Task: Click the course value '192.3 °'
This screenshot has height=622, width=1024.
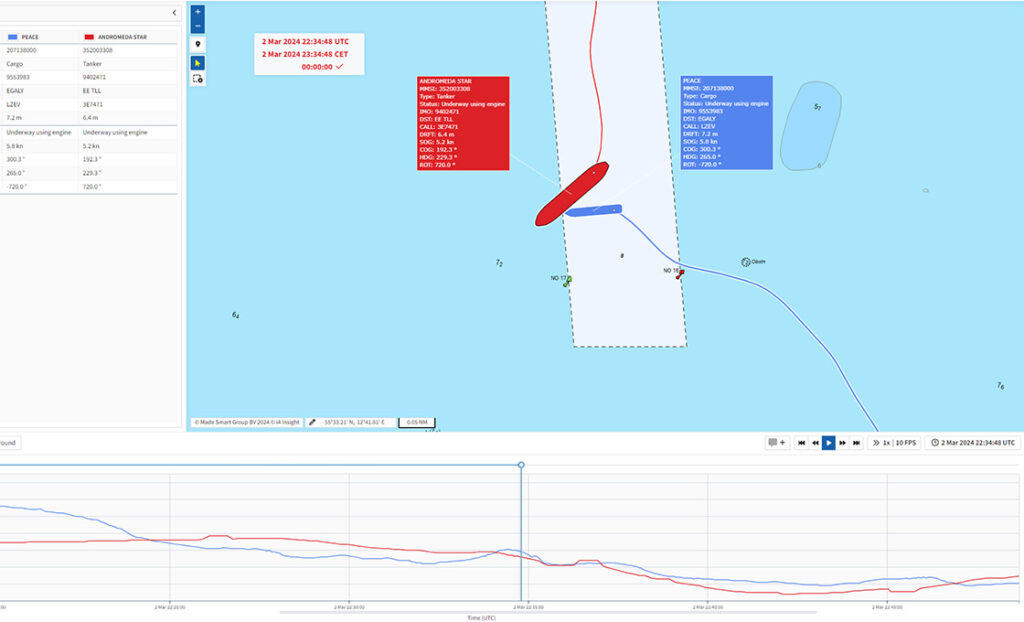Action: click(x=92, y=159)
